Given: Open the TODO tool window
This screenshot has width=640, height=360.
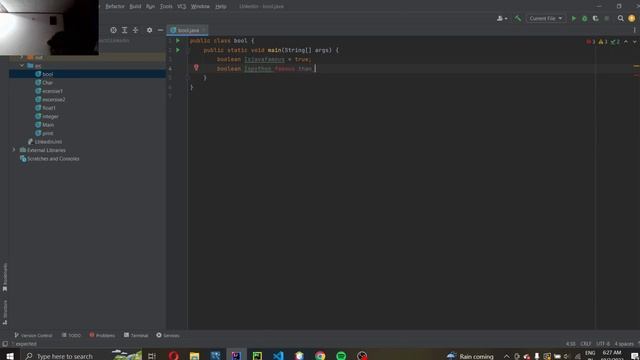Looking at the screenshot, I should (x=71, y=335).
